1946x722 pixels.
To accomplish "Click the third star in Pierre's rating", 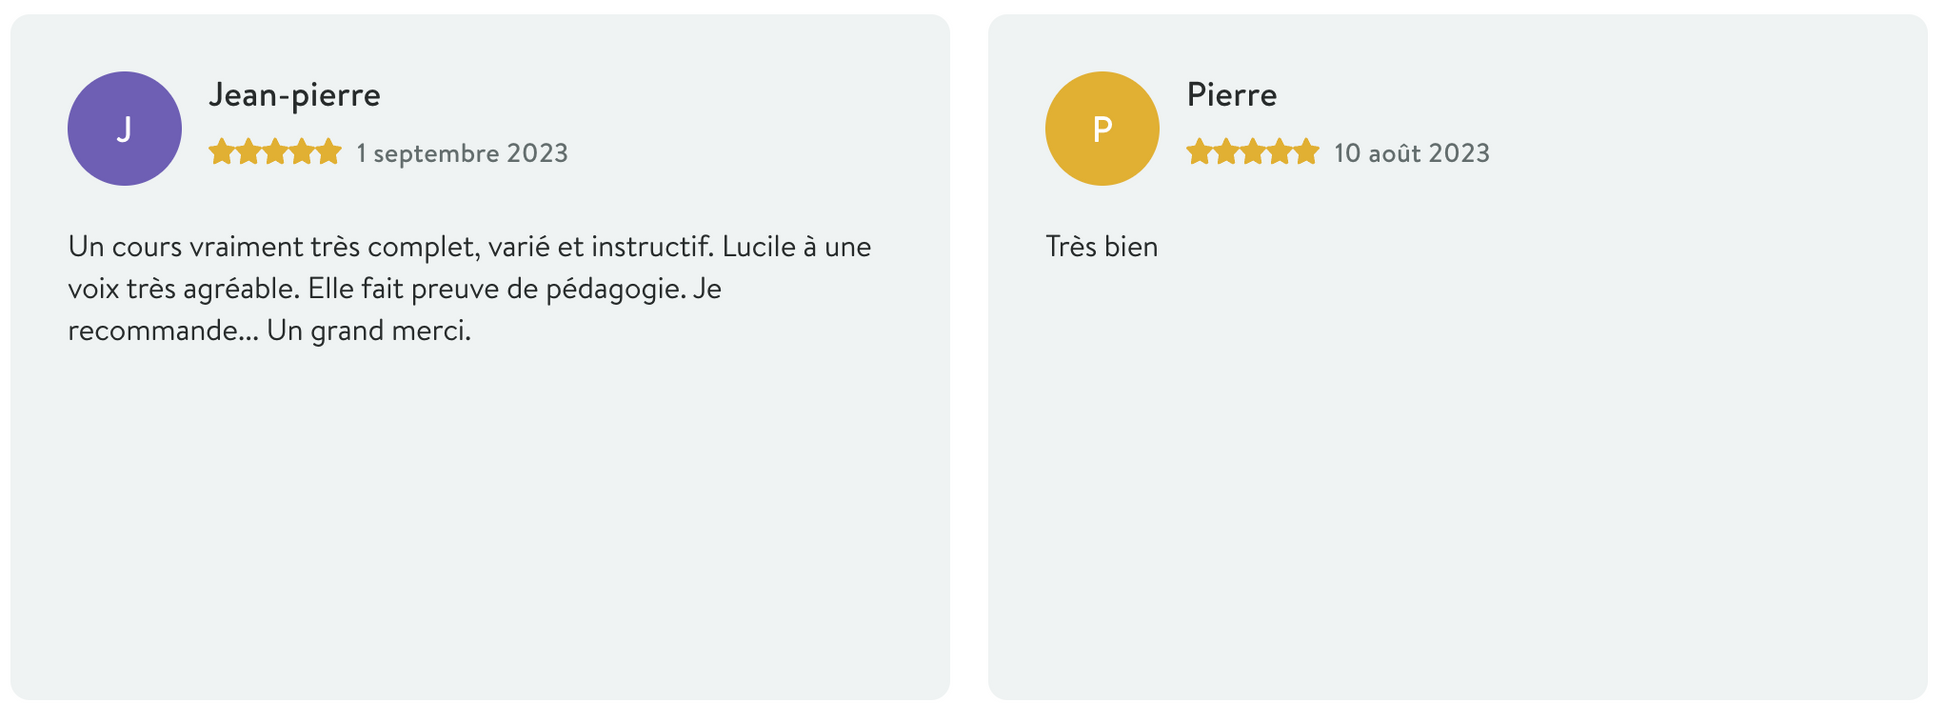I will [x=1253, y=152].
